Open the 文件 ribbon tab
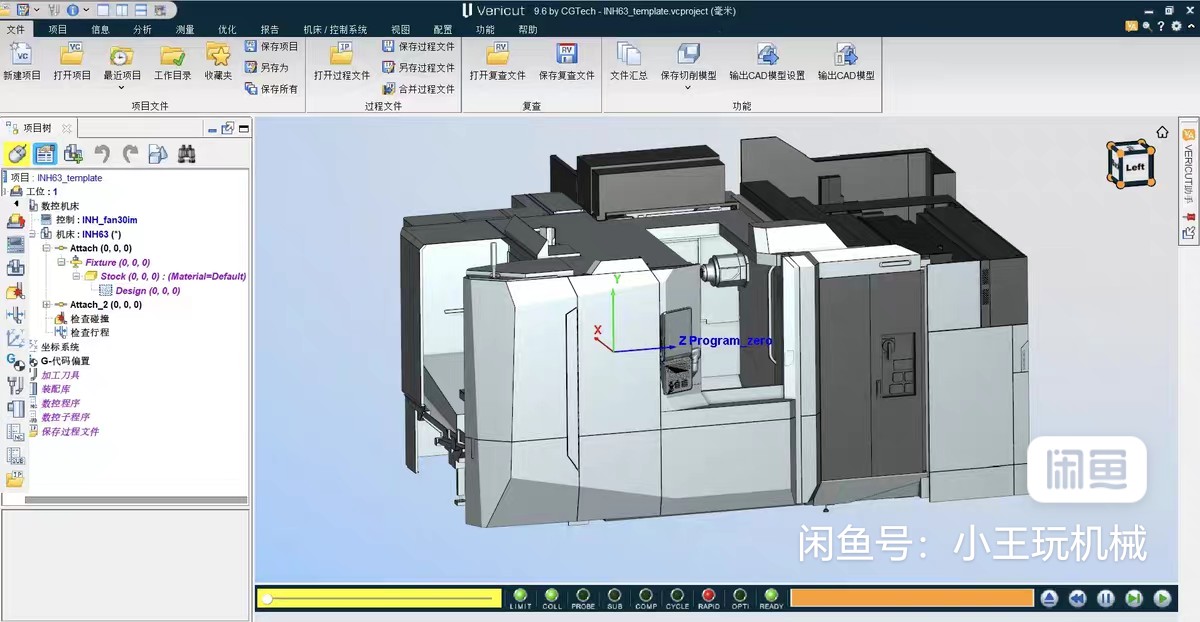Image resolution: width=1200 pixels, height=622 pixels. pos(15,30)
